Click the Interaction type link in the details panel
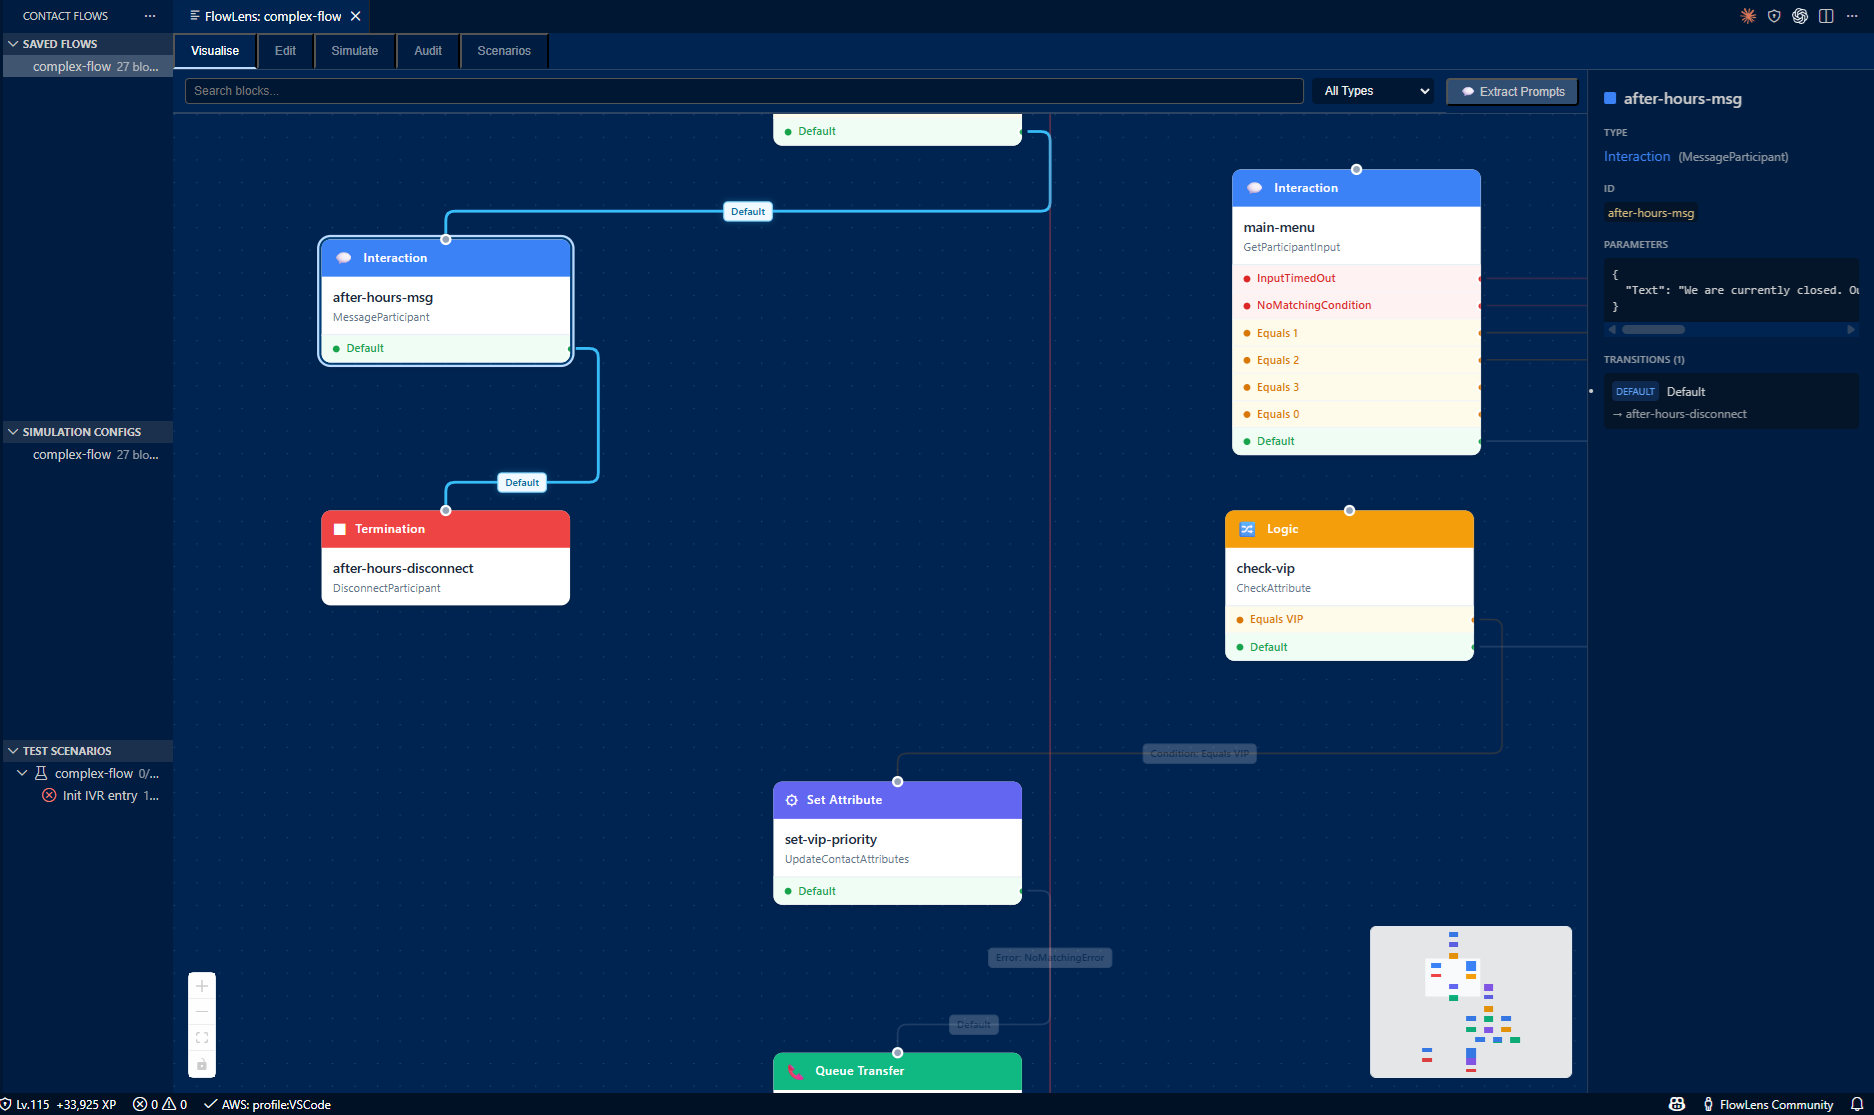The height and width of the screenshot is (1115, 1874). pyautogui.click(x=1637, y=156)
